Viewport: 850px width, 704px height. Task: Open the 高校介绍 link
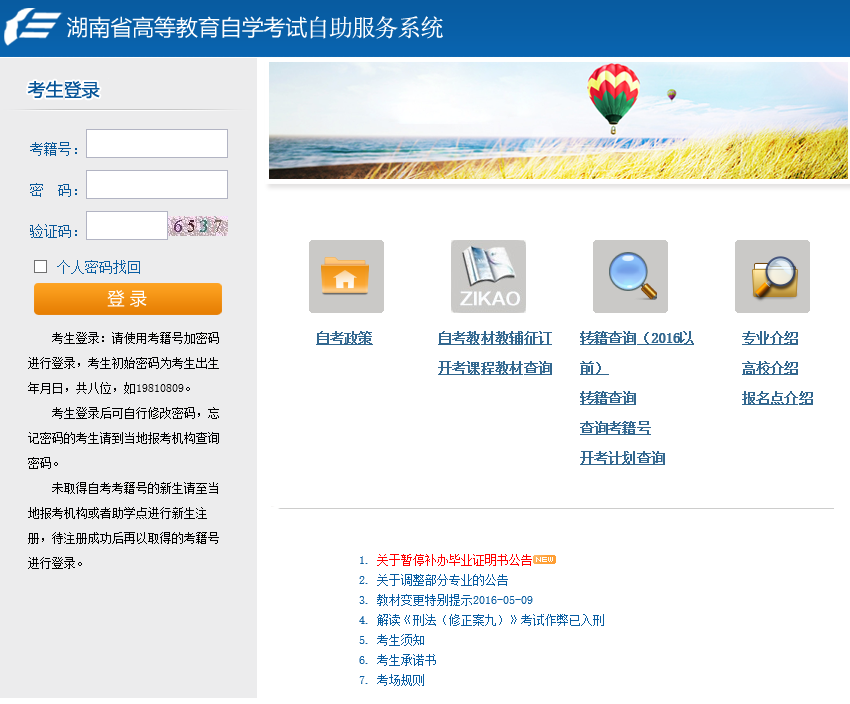770,368
